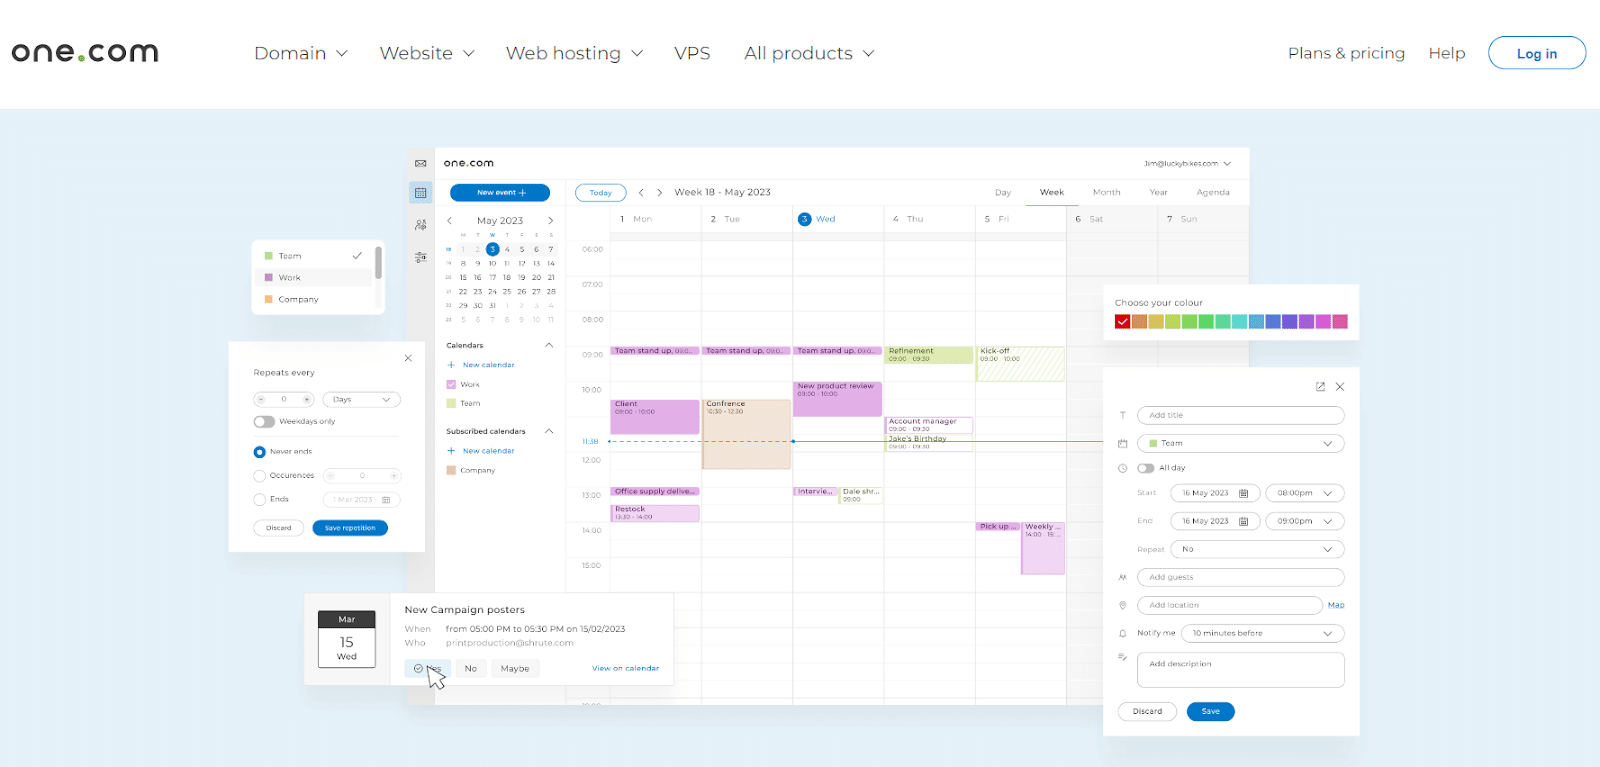Decrease the Repeats every number

click(x=261, y=399)
